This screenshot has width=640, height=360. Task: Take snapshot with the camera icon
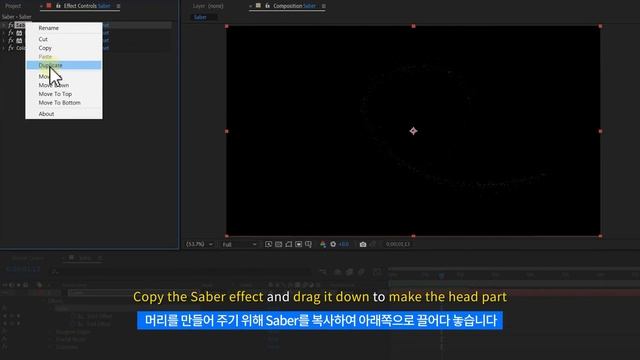point(363,244)
